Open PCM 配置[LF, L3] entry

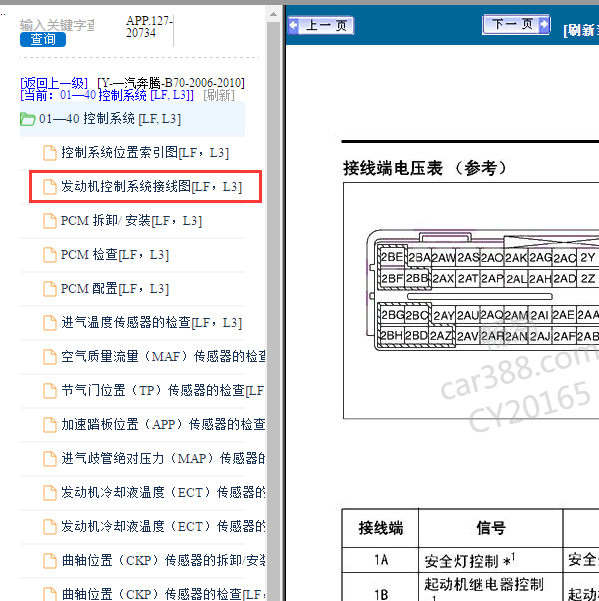pos(115,289)
